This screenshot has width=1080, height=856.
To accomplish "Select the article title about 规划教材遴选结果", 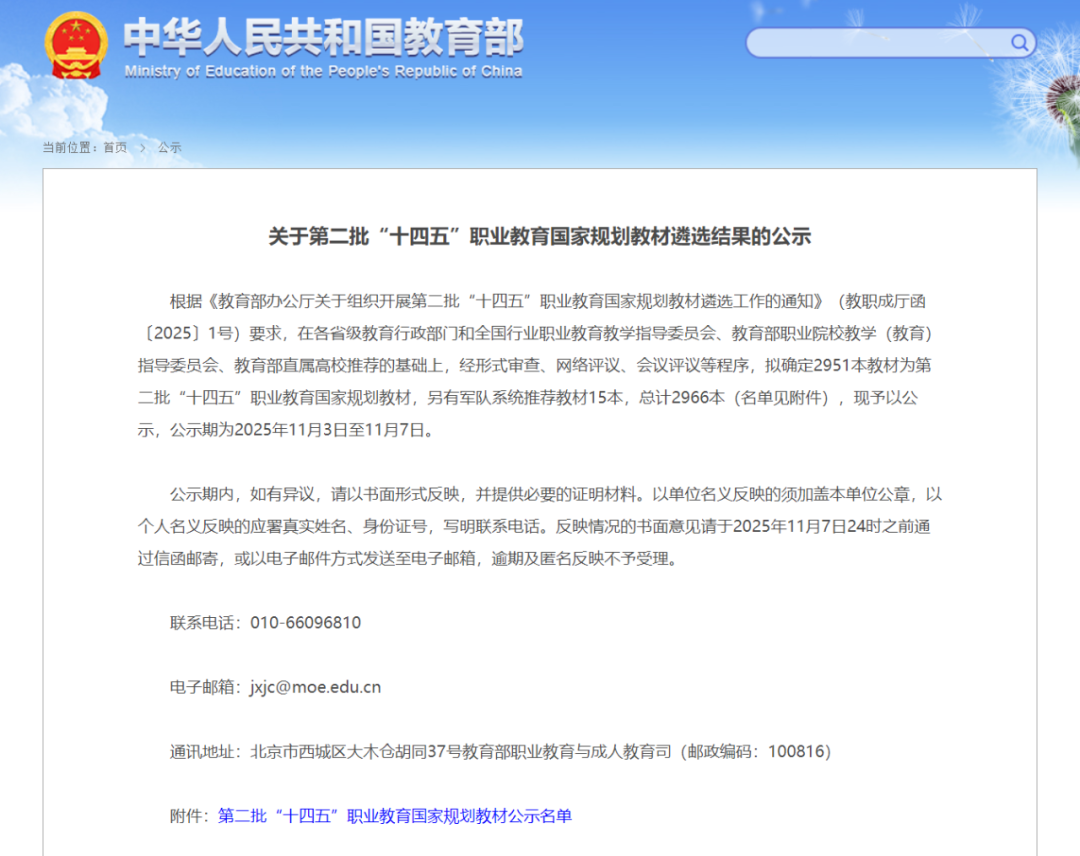I will click(x=540, y=236).
